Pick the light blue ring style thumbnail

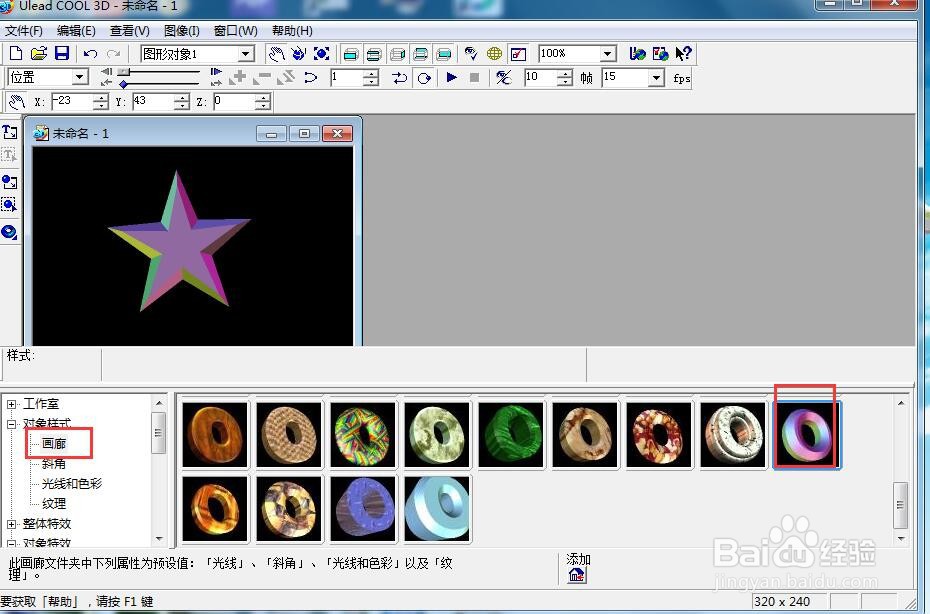(x=437, y=509)
